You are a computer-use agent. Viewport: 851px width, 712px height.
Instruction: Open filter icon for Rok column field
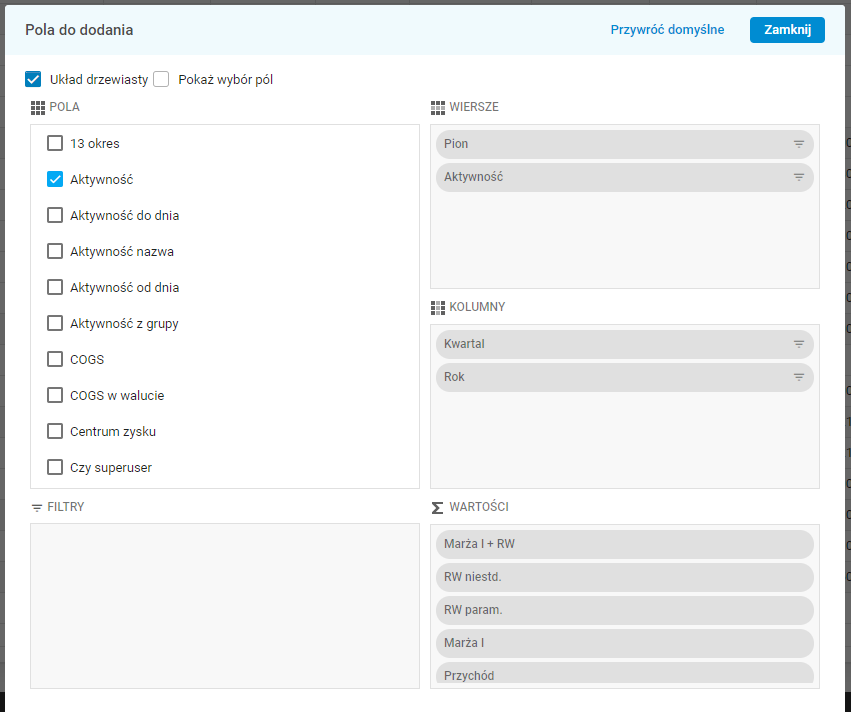point(799,377)
